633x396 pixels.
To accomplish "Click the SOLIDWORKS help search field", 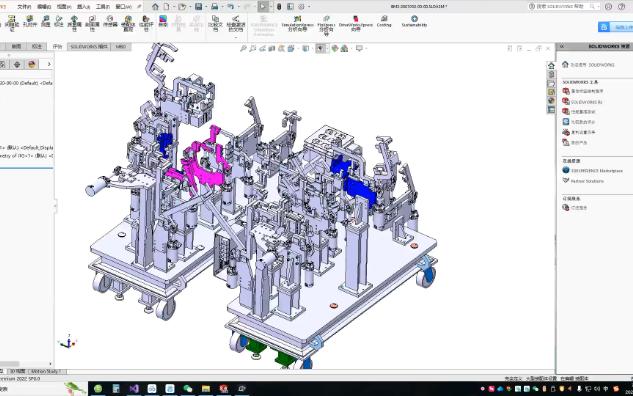I will click(564, 6).
